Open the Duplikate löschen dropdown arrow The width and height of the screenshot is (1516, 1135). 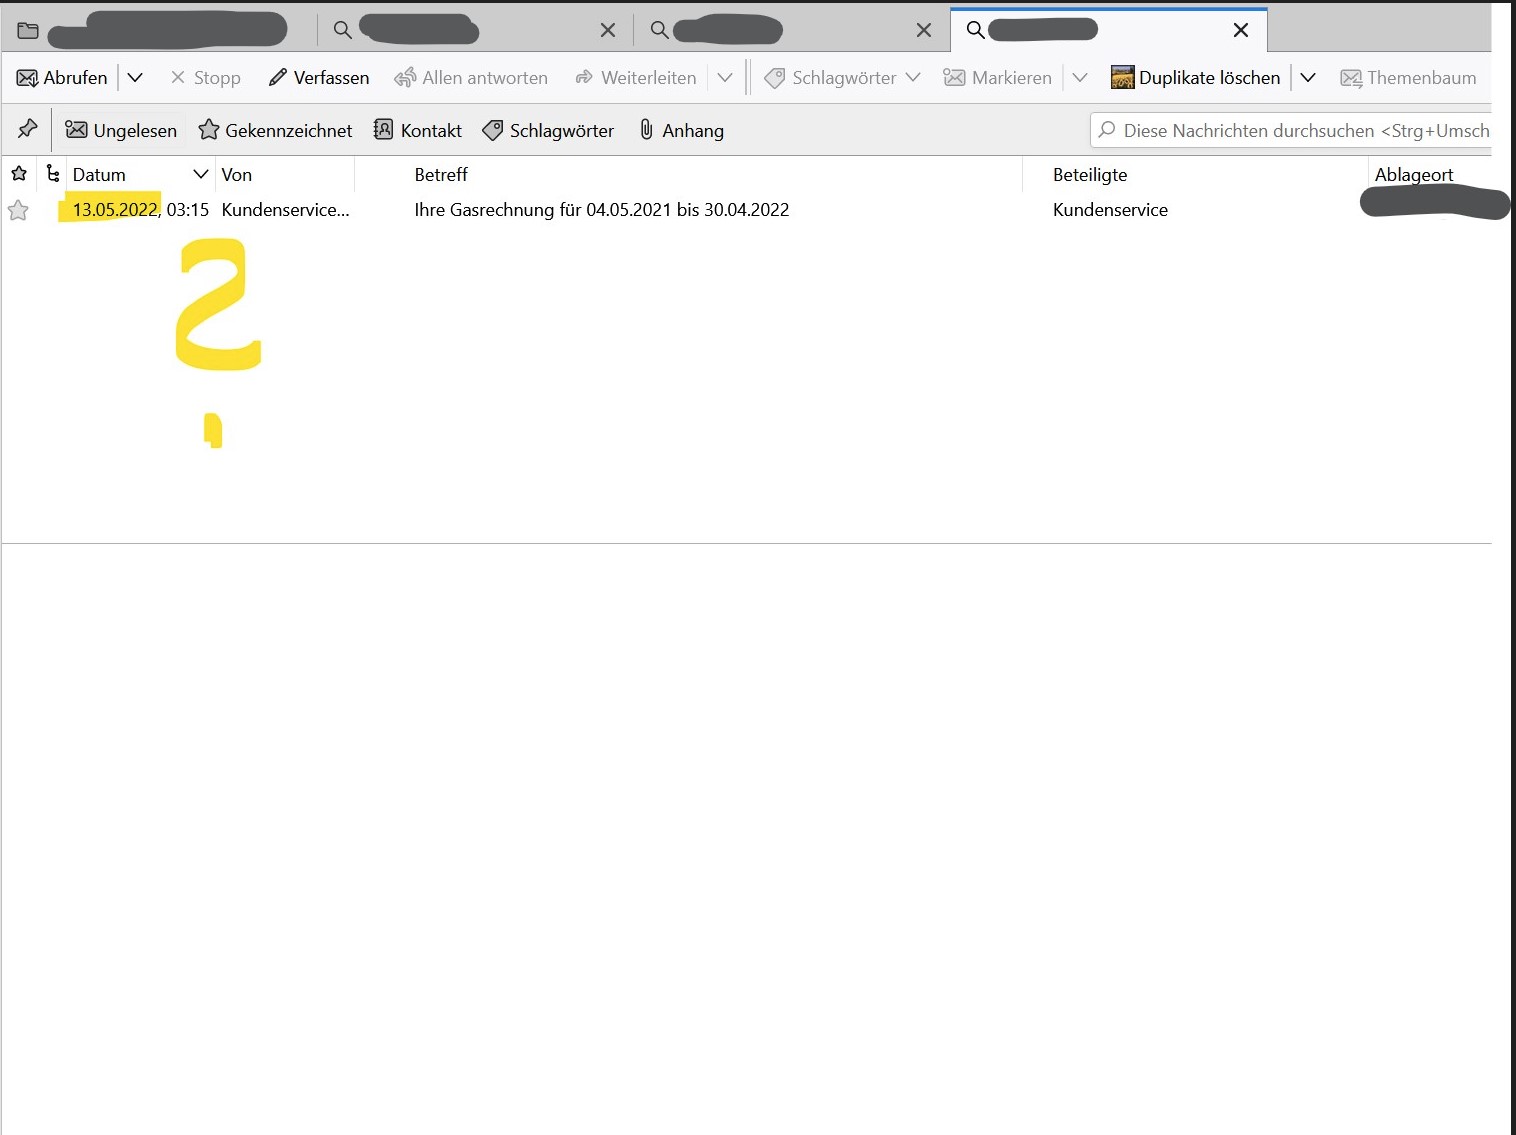(x=1308, y=78)
